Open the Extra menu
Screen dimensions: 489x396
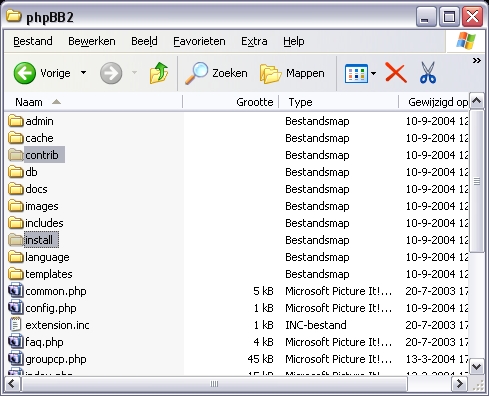[254, 41]
